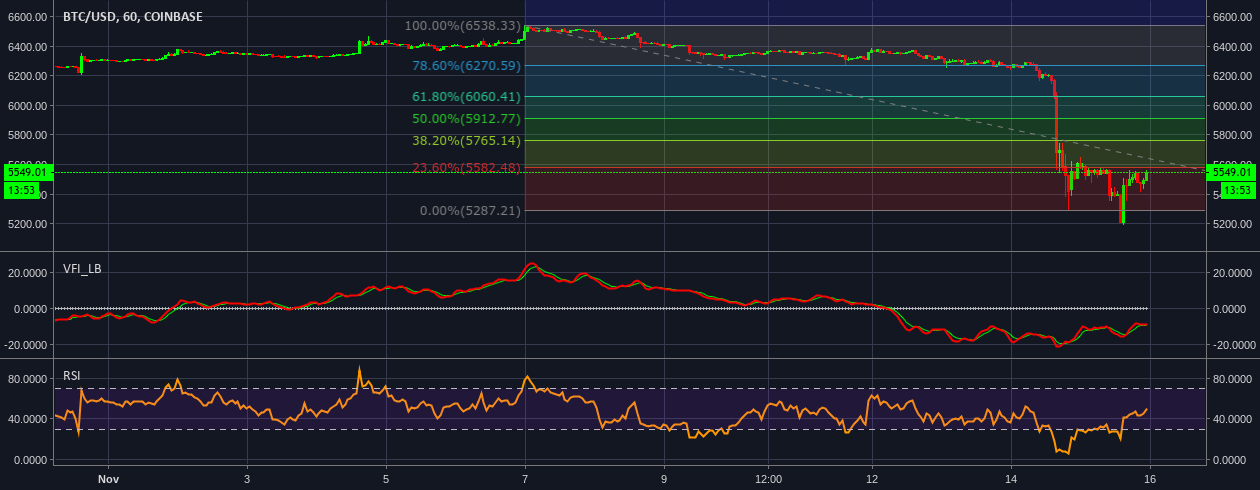The height and width of the screenshot is (490, 1260).
Task: Click the left-side 5549.01 current price tag
Action: click(27, 172)
